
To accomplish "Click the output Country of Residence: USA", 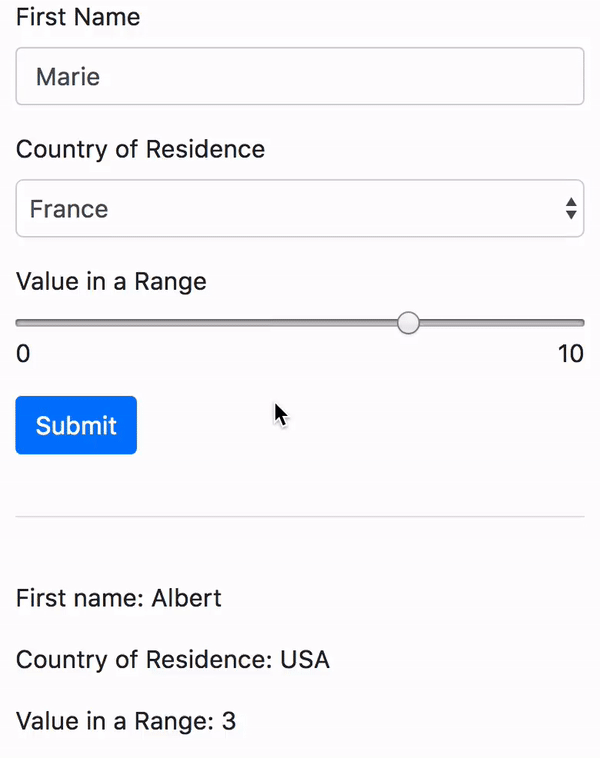I will coord(173,659).
